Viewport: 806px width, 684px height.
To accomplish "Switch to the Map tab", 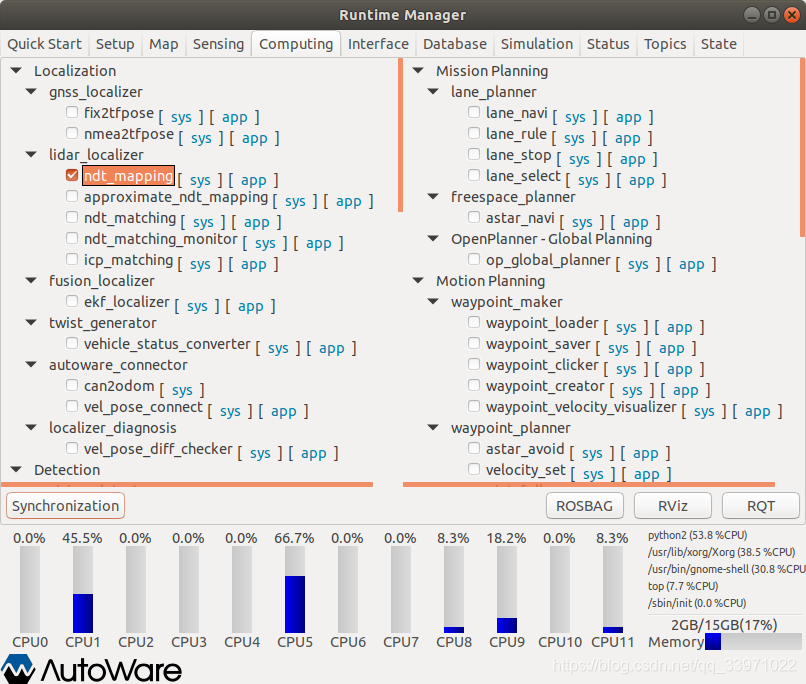I will point(163,44).
